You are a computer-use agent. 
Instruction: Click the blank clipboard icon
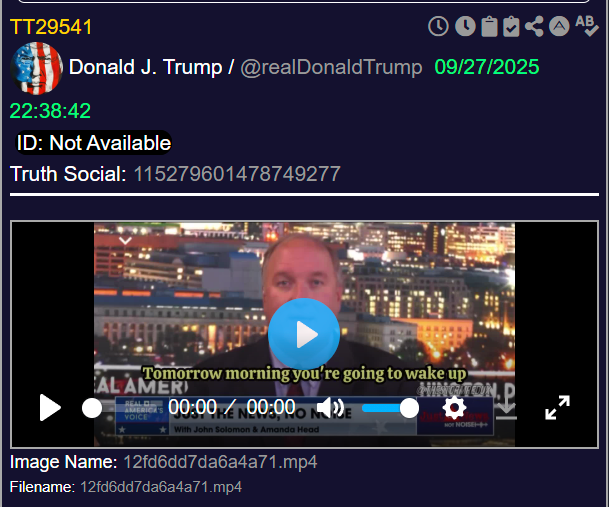point(489,26)
